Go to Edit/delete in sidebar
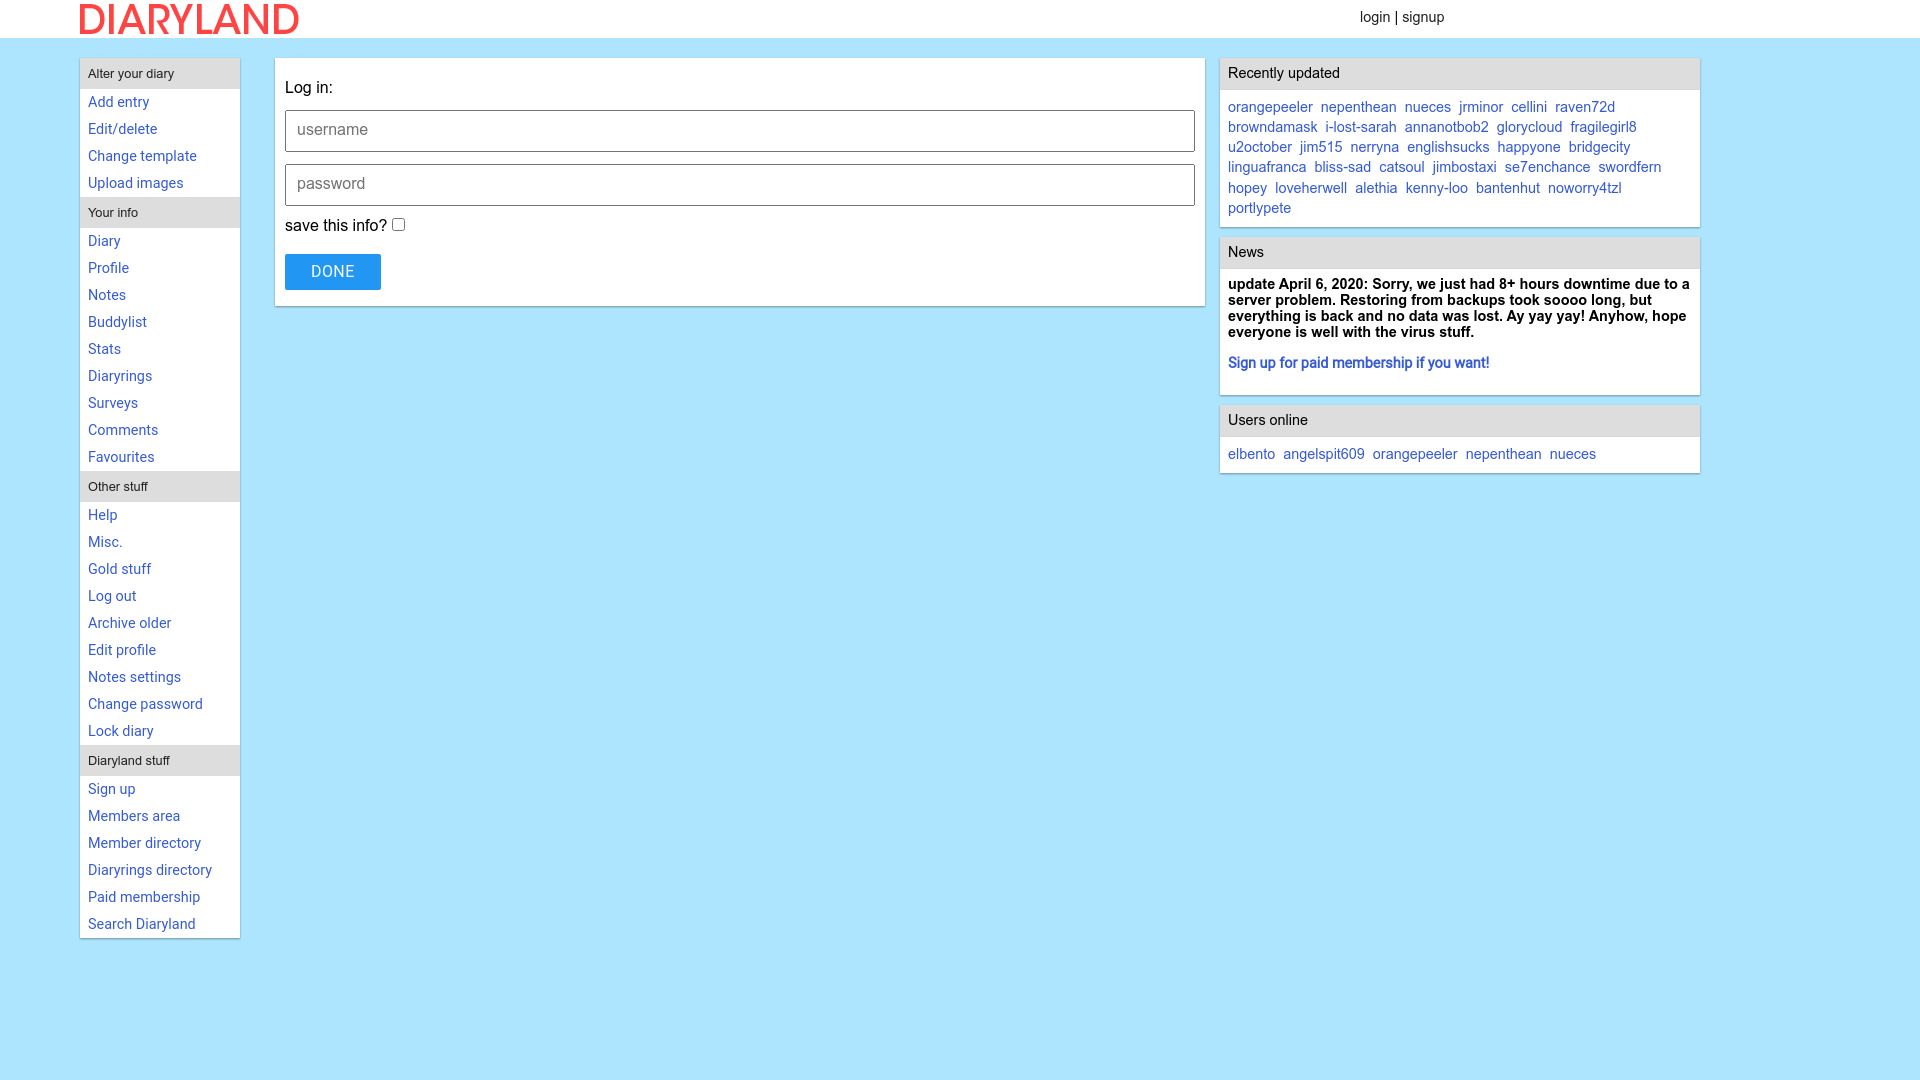 (122, 129)
